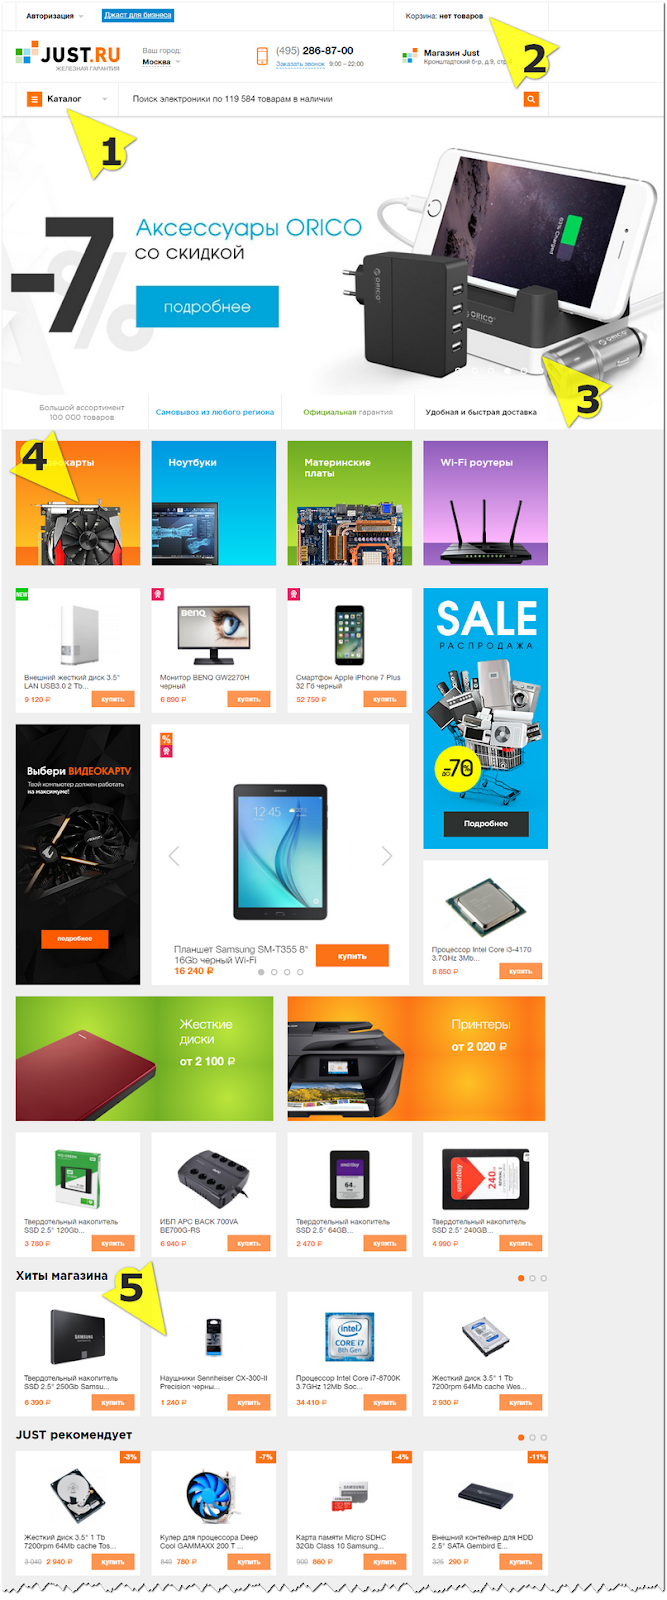Select third page dot in JUST рекомендует
Screen dimensions: 667x1600
point(544,1437)
